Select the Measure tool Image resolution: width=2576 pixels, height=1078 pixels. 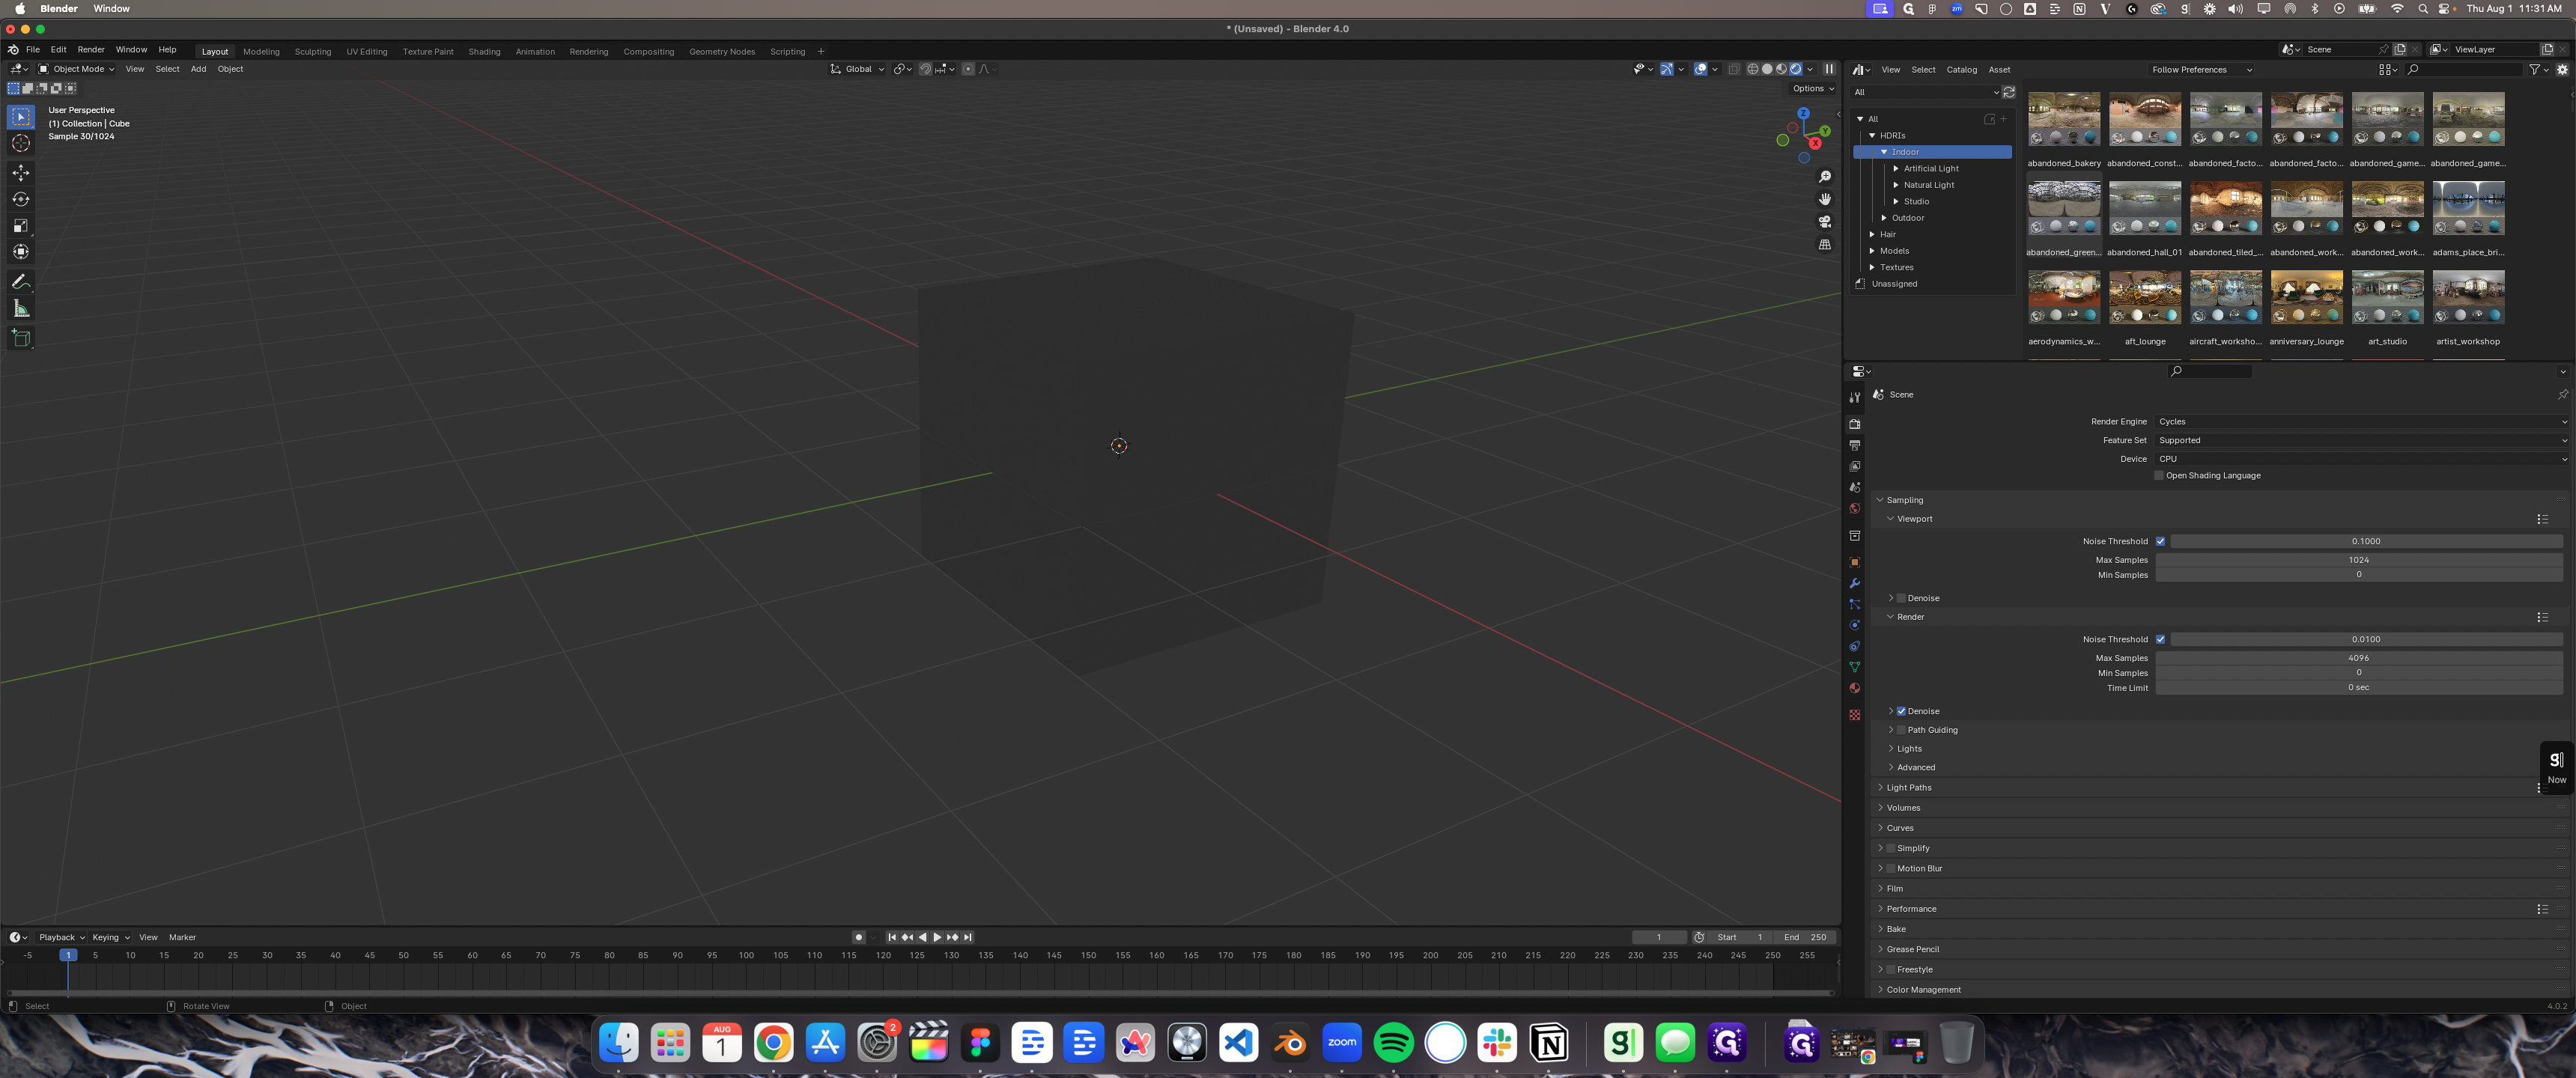(21, 308)
